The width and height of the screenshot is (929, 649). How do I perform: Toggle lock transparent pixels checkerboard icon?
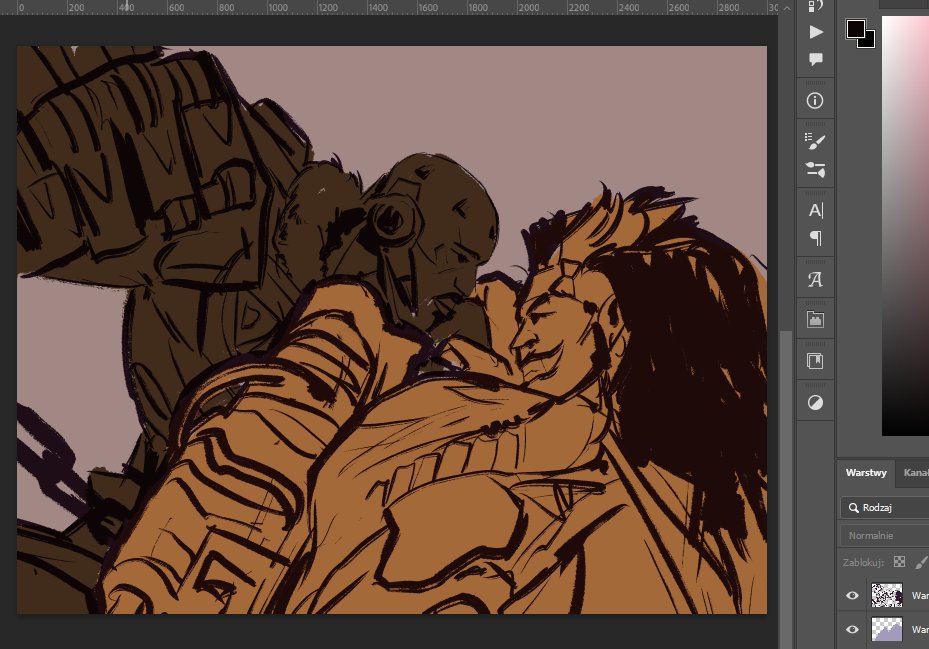tap(899, 562)
